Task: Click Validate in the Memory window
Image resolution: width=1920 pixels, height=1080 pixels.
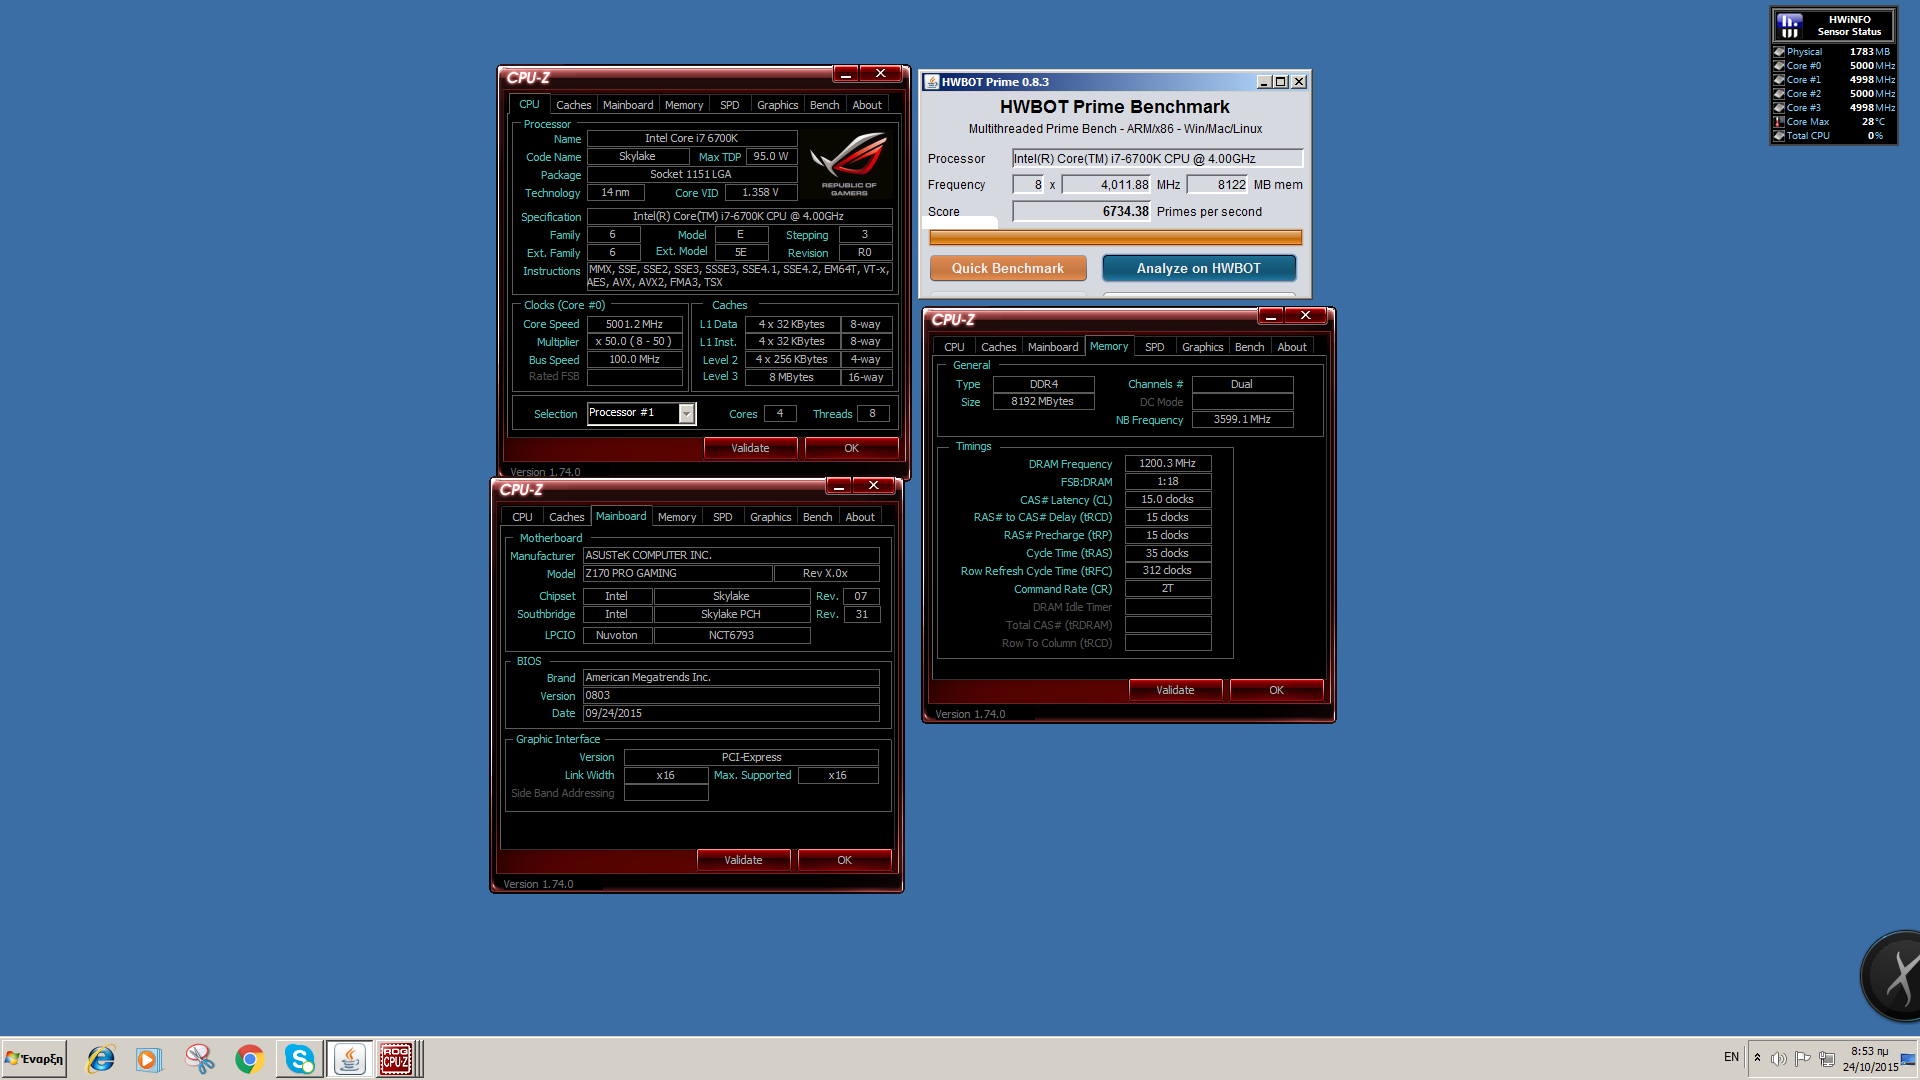Action: (1175, 690)
